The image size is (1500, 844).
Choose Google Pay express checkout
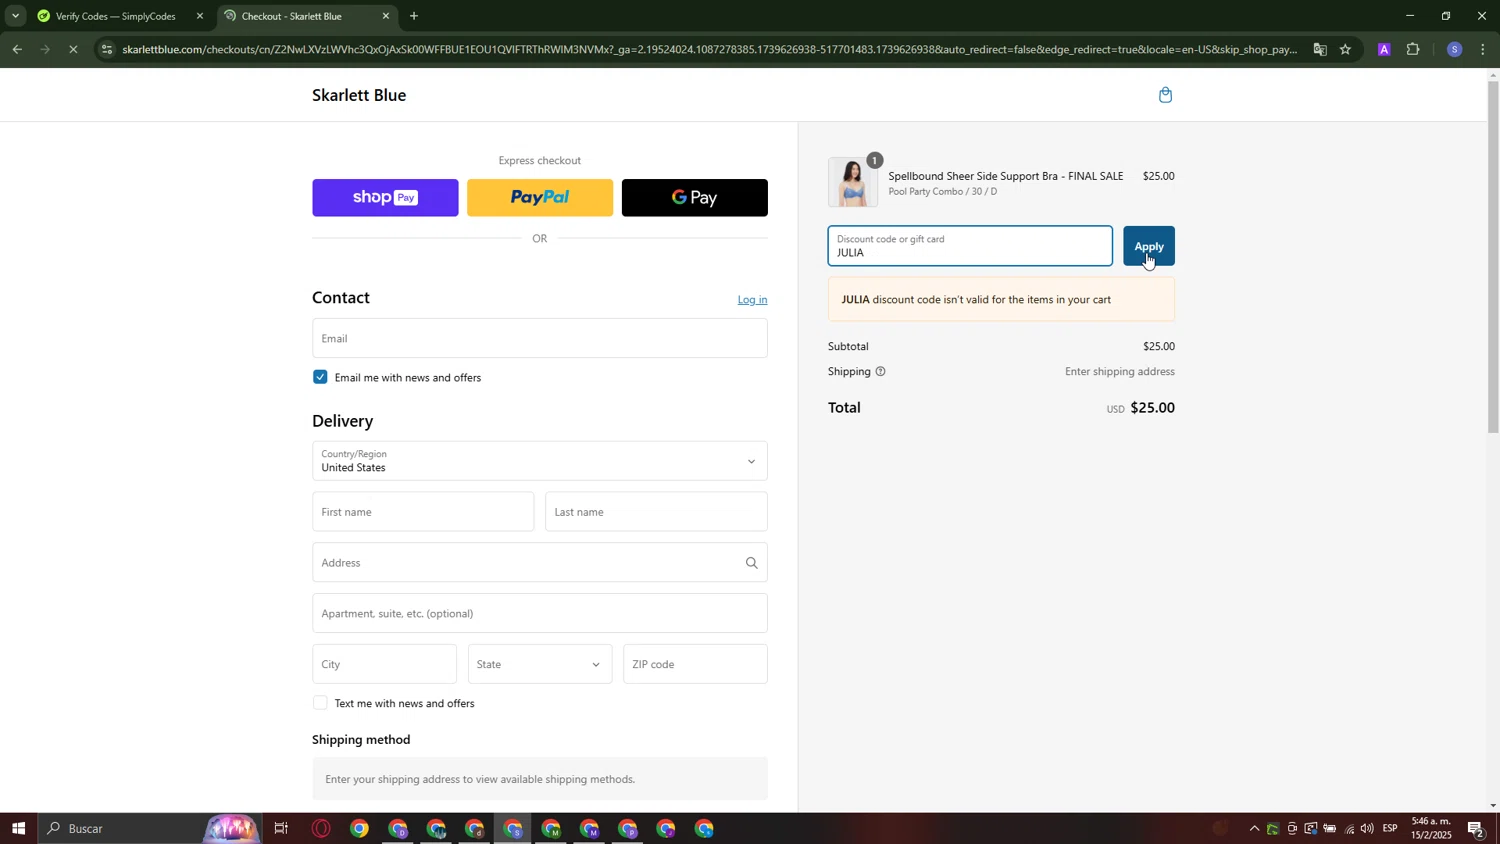695,198
